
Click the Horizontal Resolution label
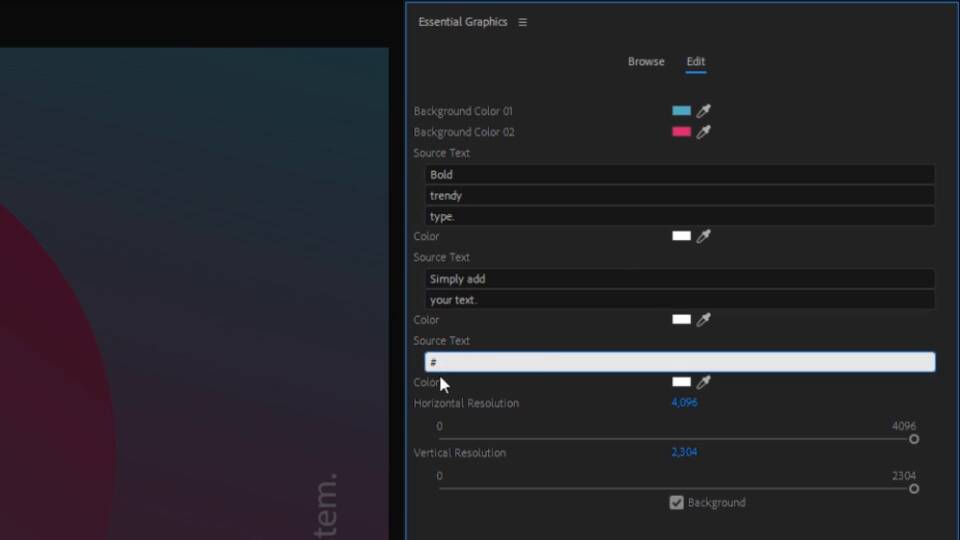click(466, 403)
